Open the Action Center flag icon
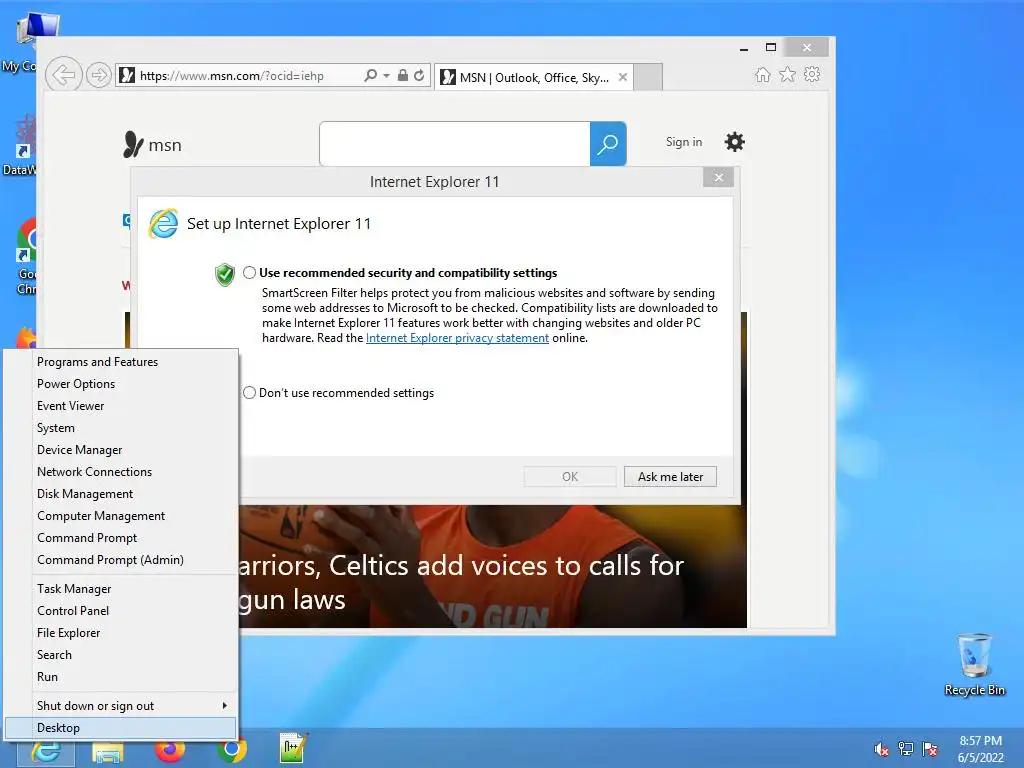 930,749
